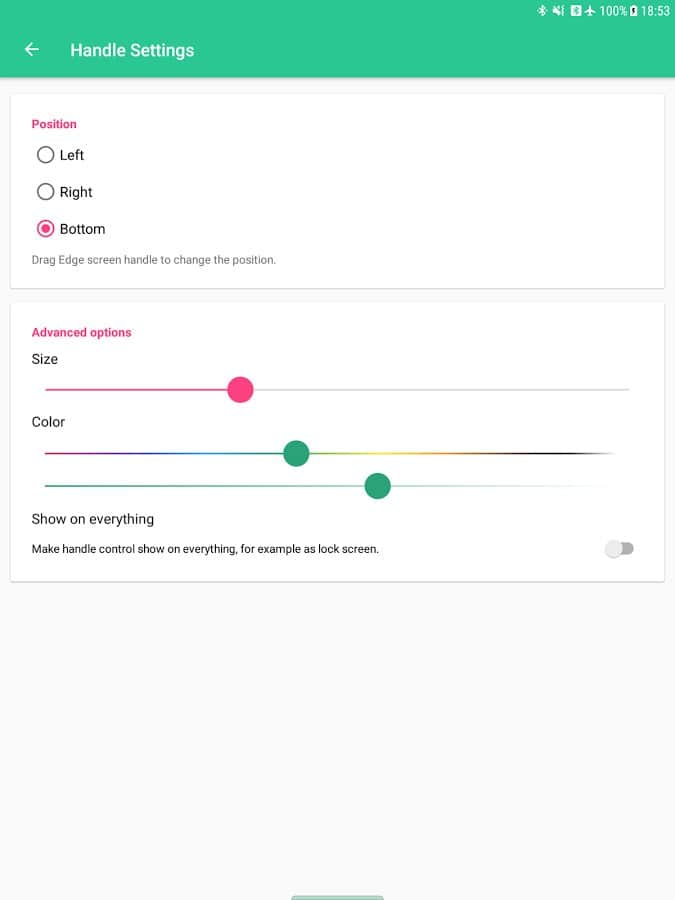The width and height of the screenshot is (675, 900).
Task: Tap the clock showing 18:53
Action: (x=655, y=11)
